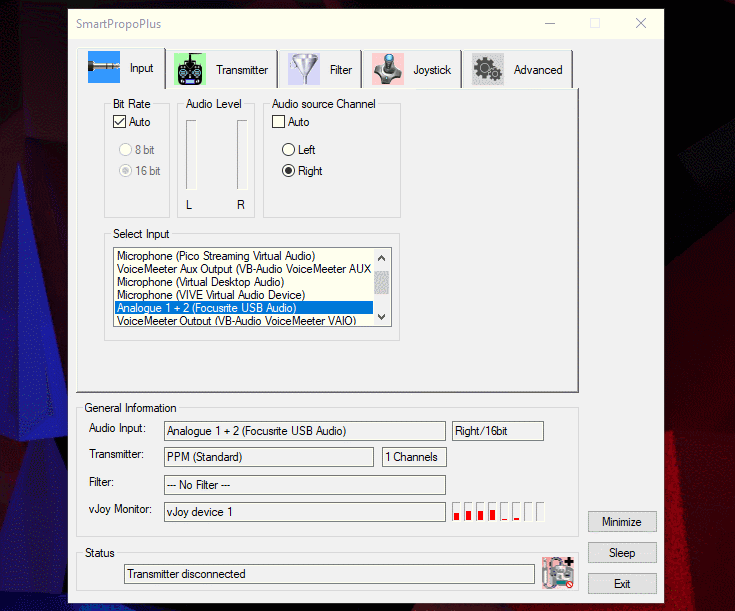The width and height of the screenshot is (735, 611).
Task: Click the vJoy device 1 field
Action: pos(305,512)
